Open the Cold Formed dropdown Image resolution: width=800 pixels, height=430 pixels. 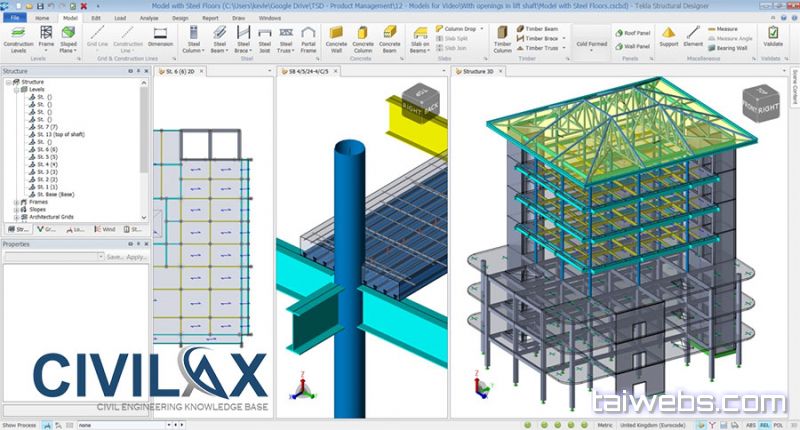coord(589,45)
